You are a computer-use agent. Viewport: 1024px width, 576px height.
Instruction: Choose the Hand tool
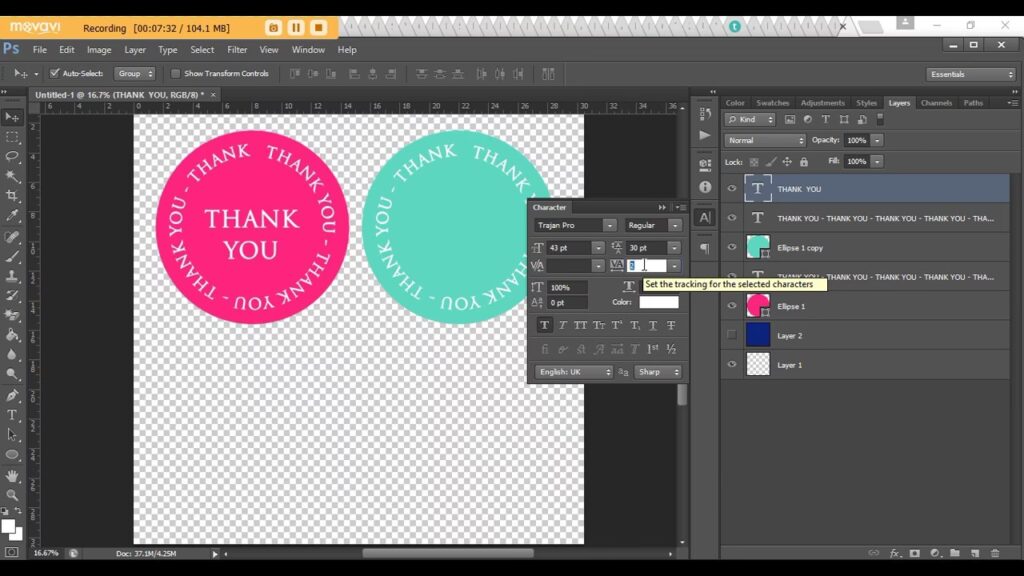click(x=12, y=474)
